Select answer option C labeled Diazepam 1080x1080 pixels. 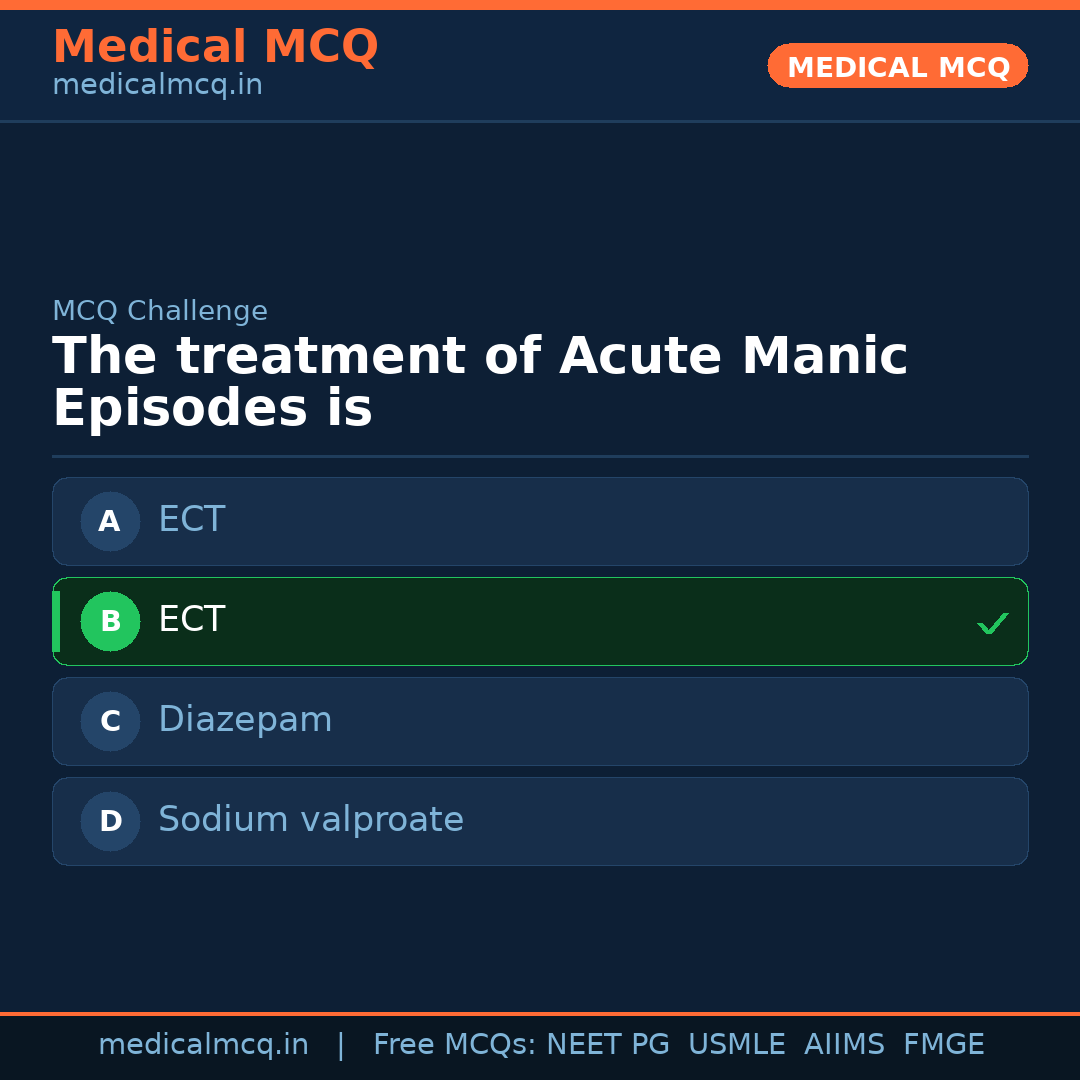point(540,721)
